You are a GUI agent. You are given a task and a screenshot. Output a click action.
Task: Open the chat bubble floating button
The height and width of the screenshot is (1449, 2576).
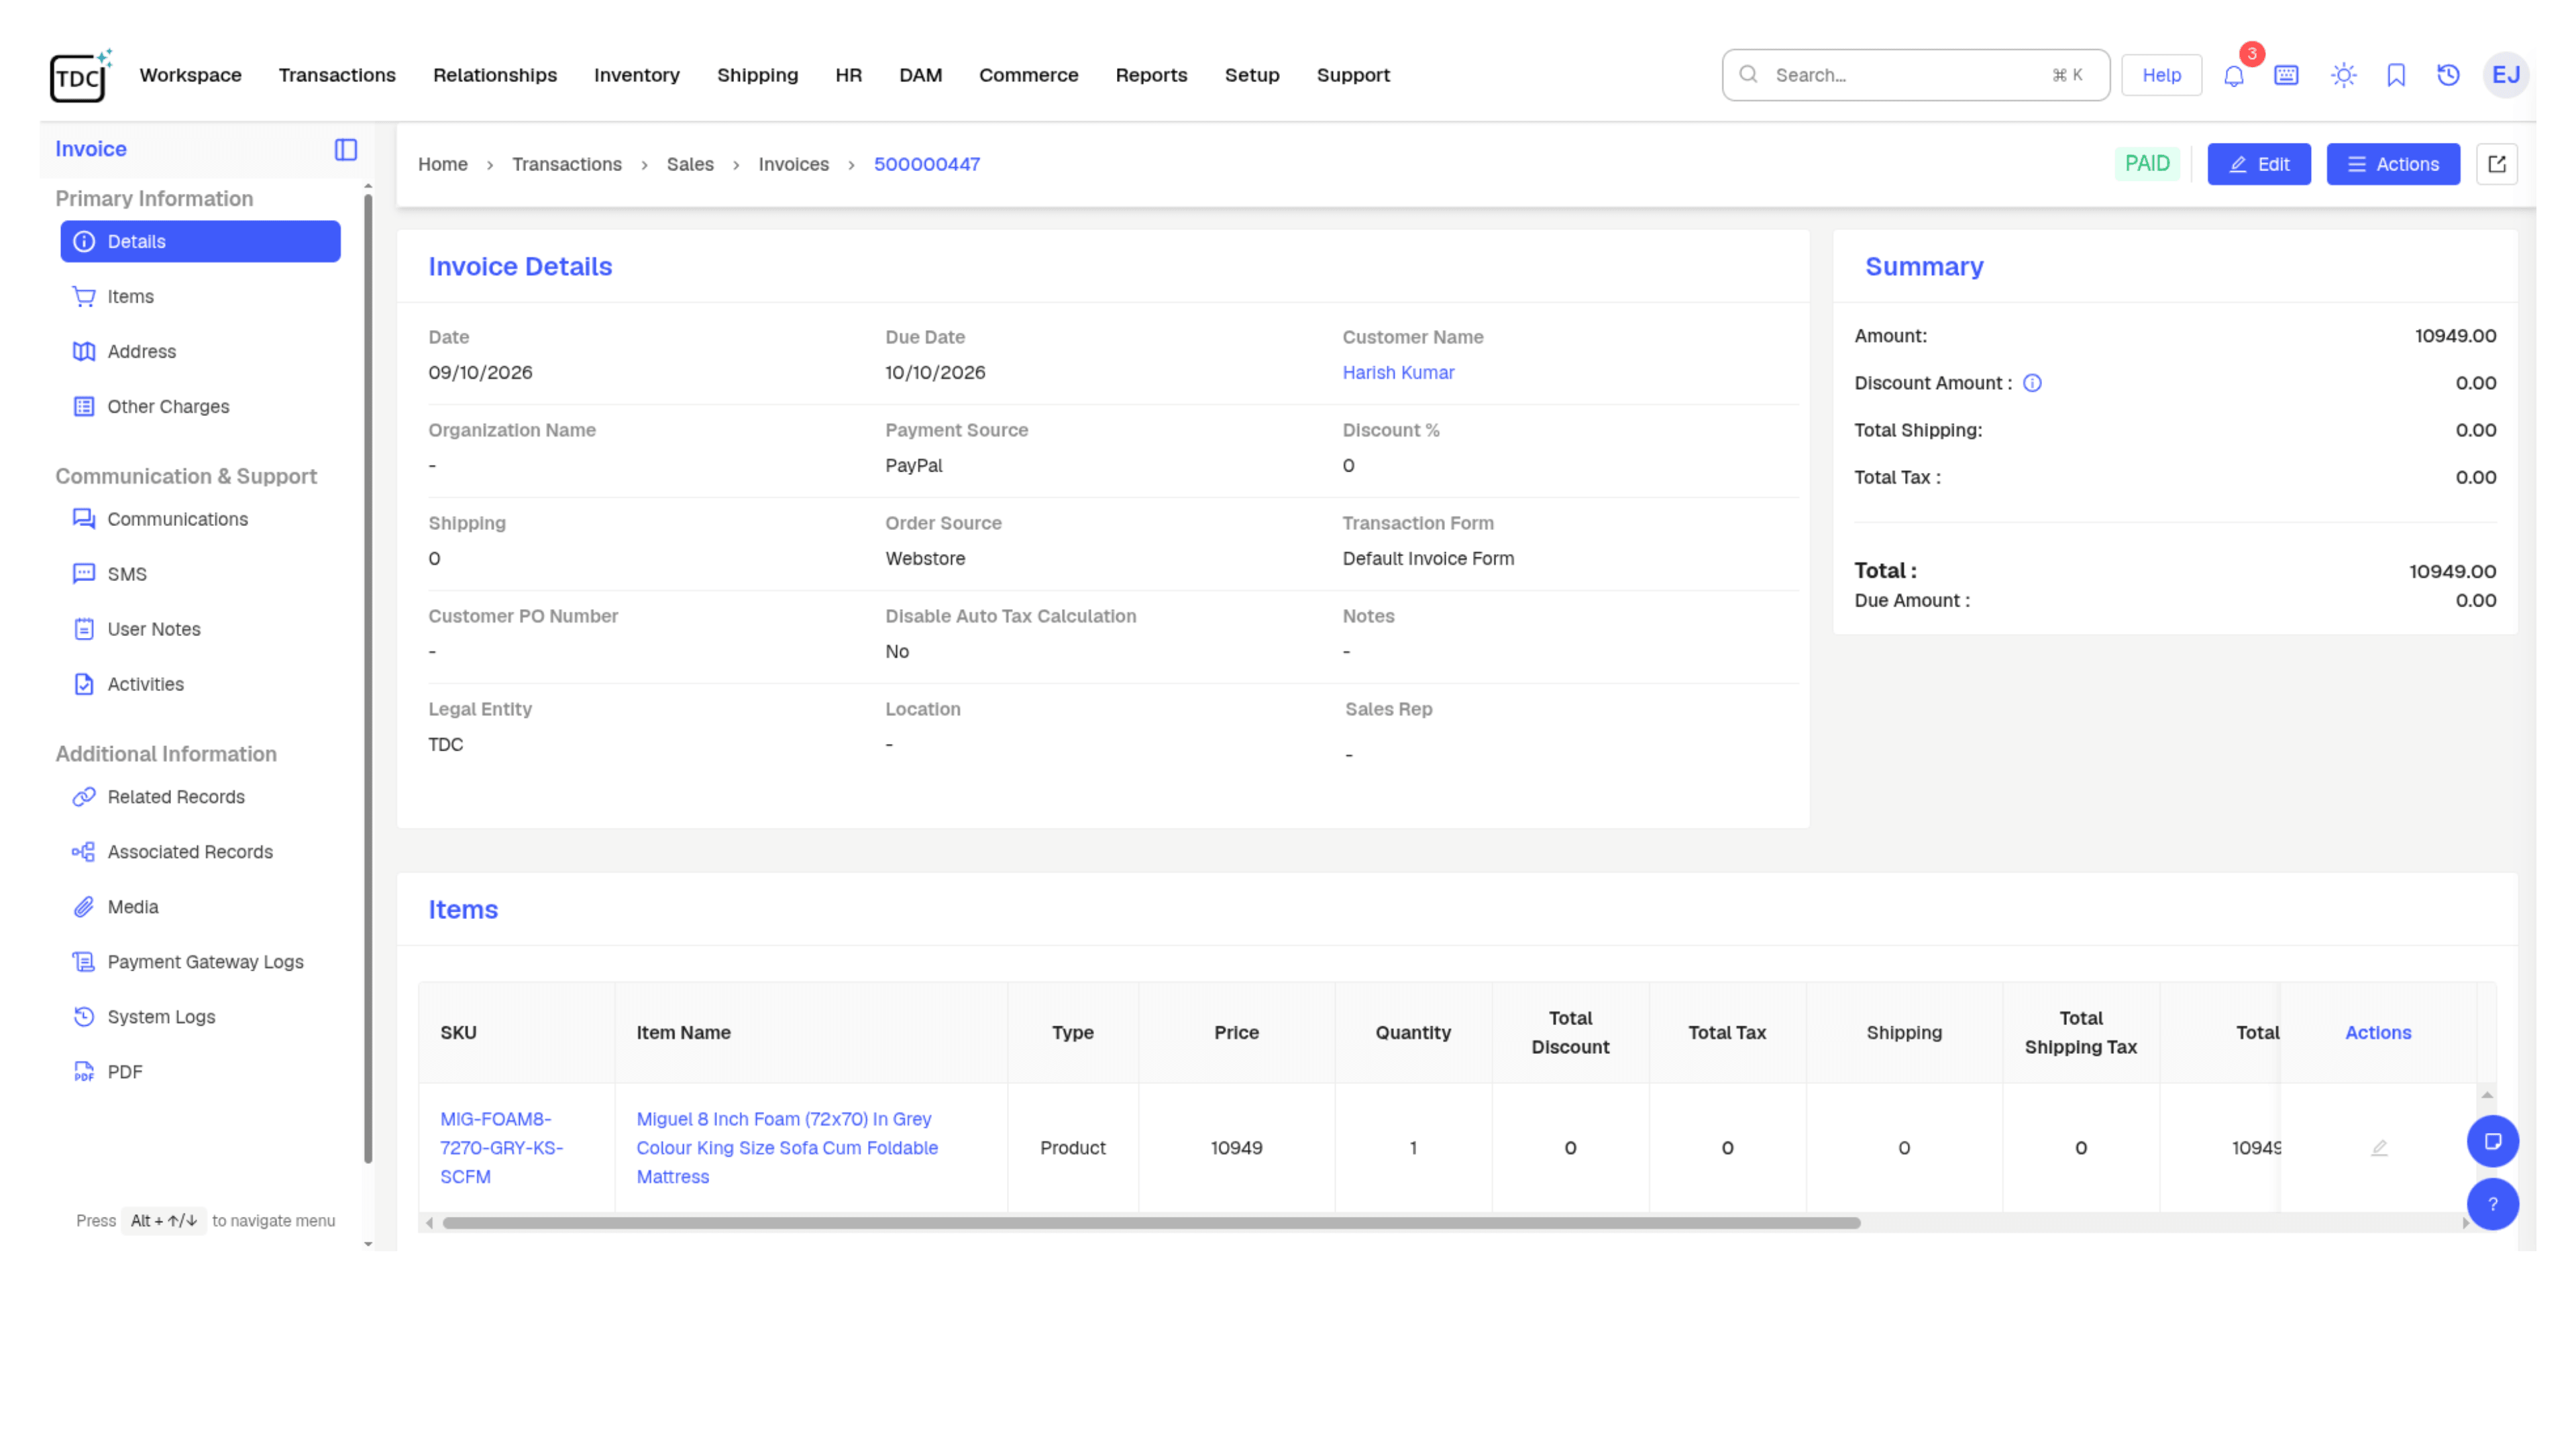pos(2492,1141)
